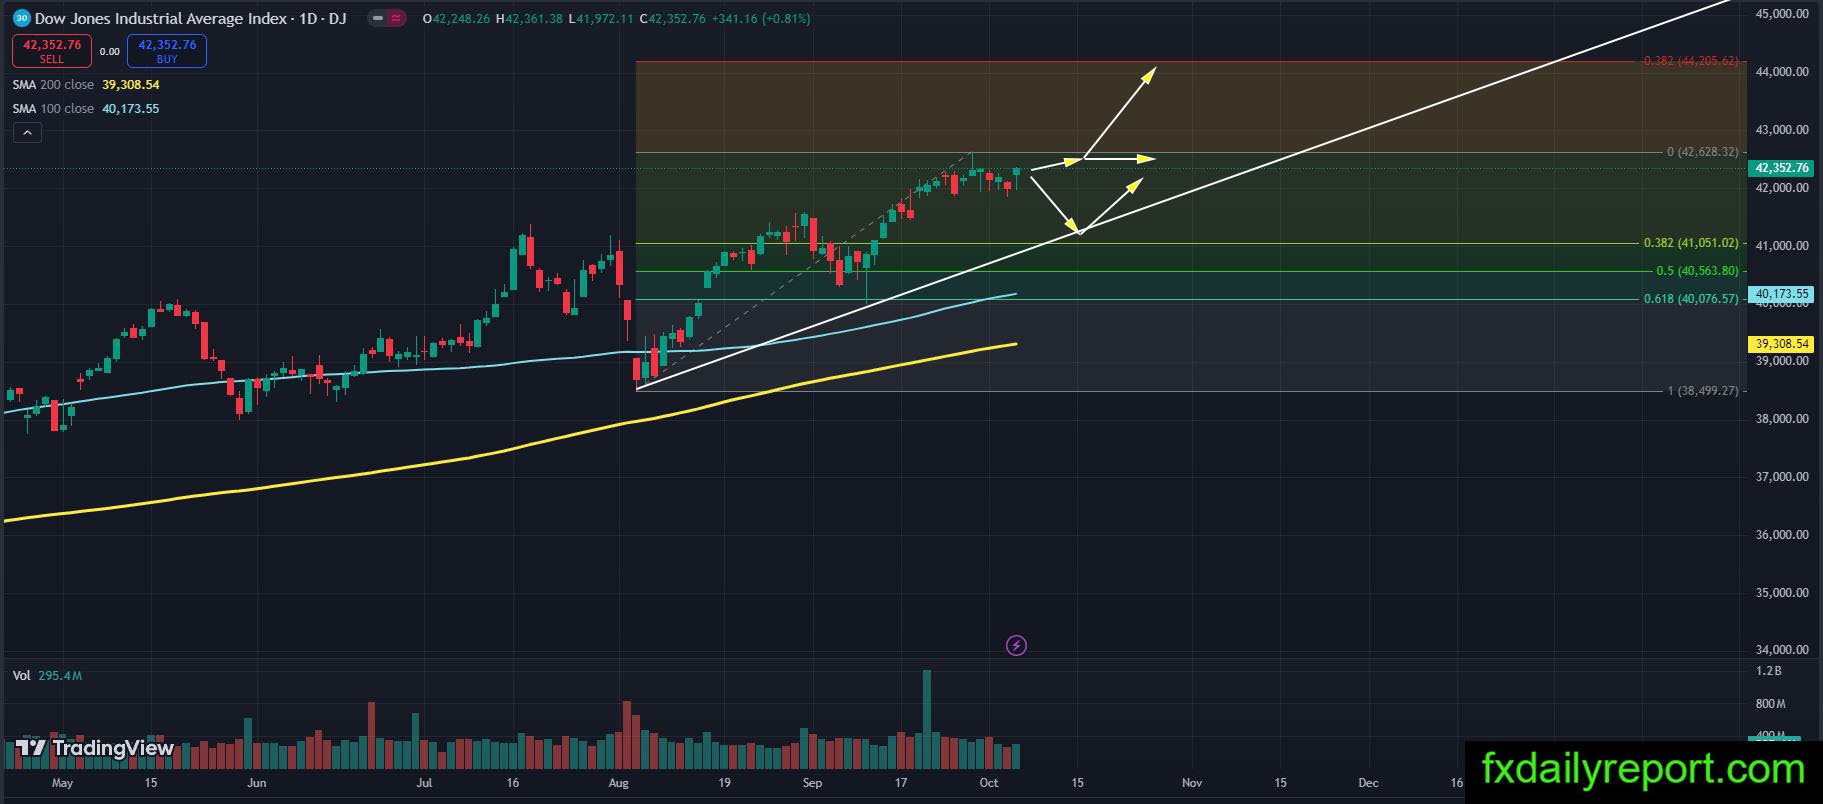Click the 800M volume axis label
Screen dimensions: 1823x804
point(1771,704)
